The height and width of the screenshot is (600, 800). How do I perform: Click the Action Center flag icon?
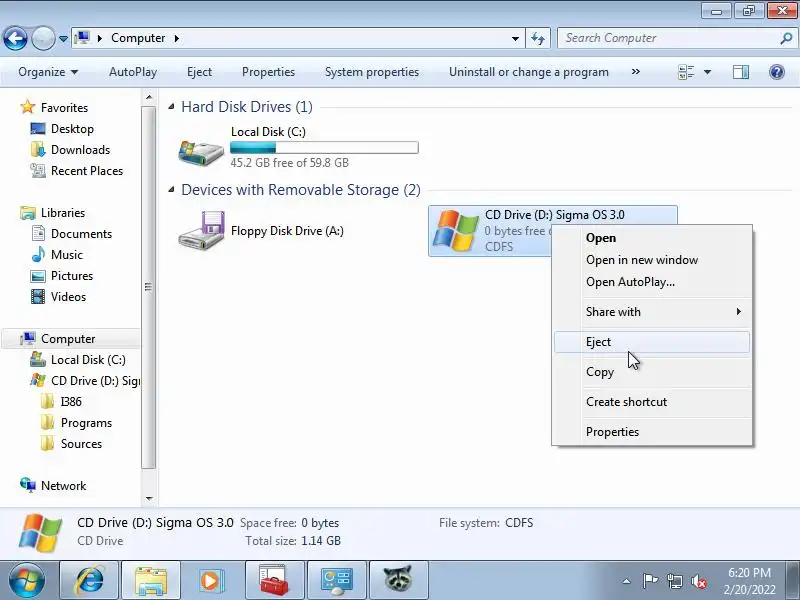649,581
